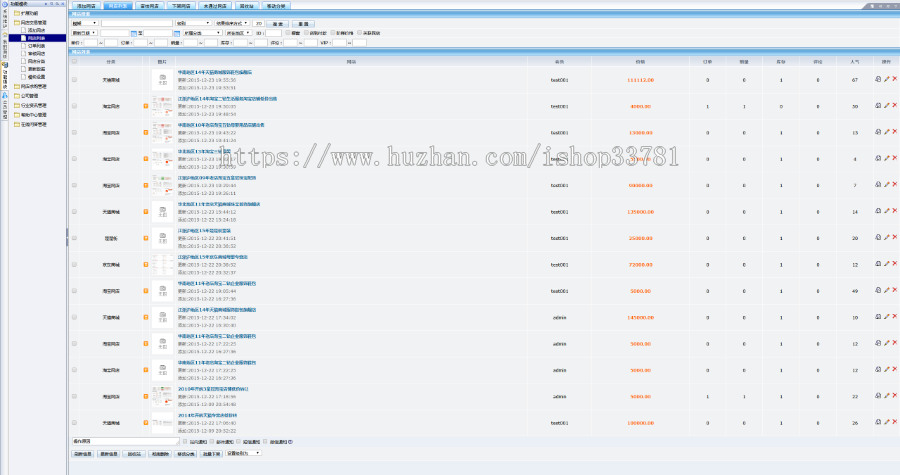Screen dimensions: 900x475
Task: Open the title link of the 145000.00 listing
Action: coord(217,310)
